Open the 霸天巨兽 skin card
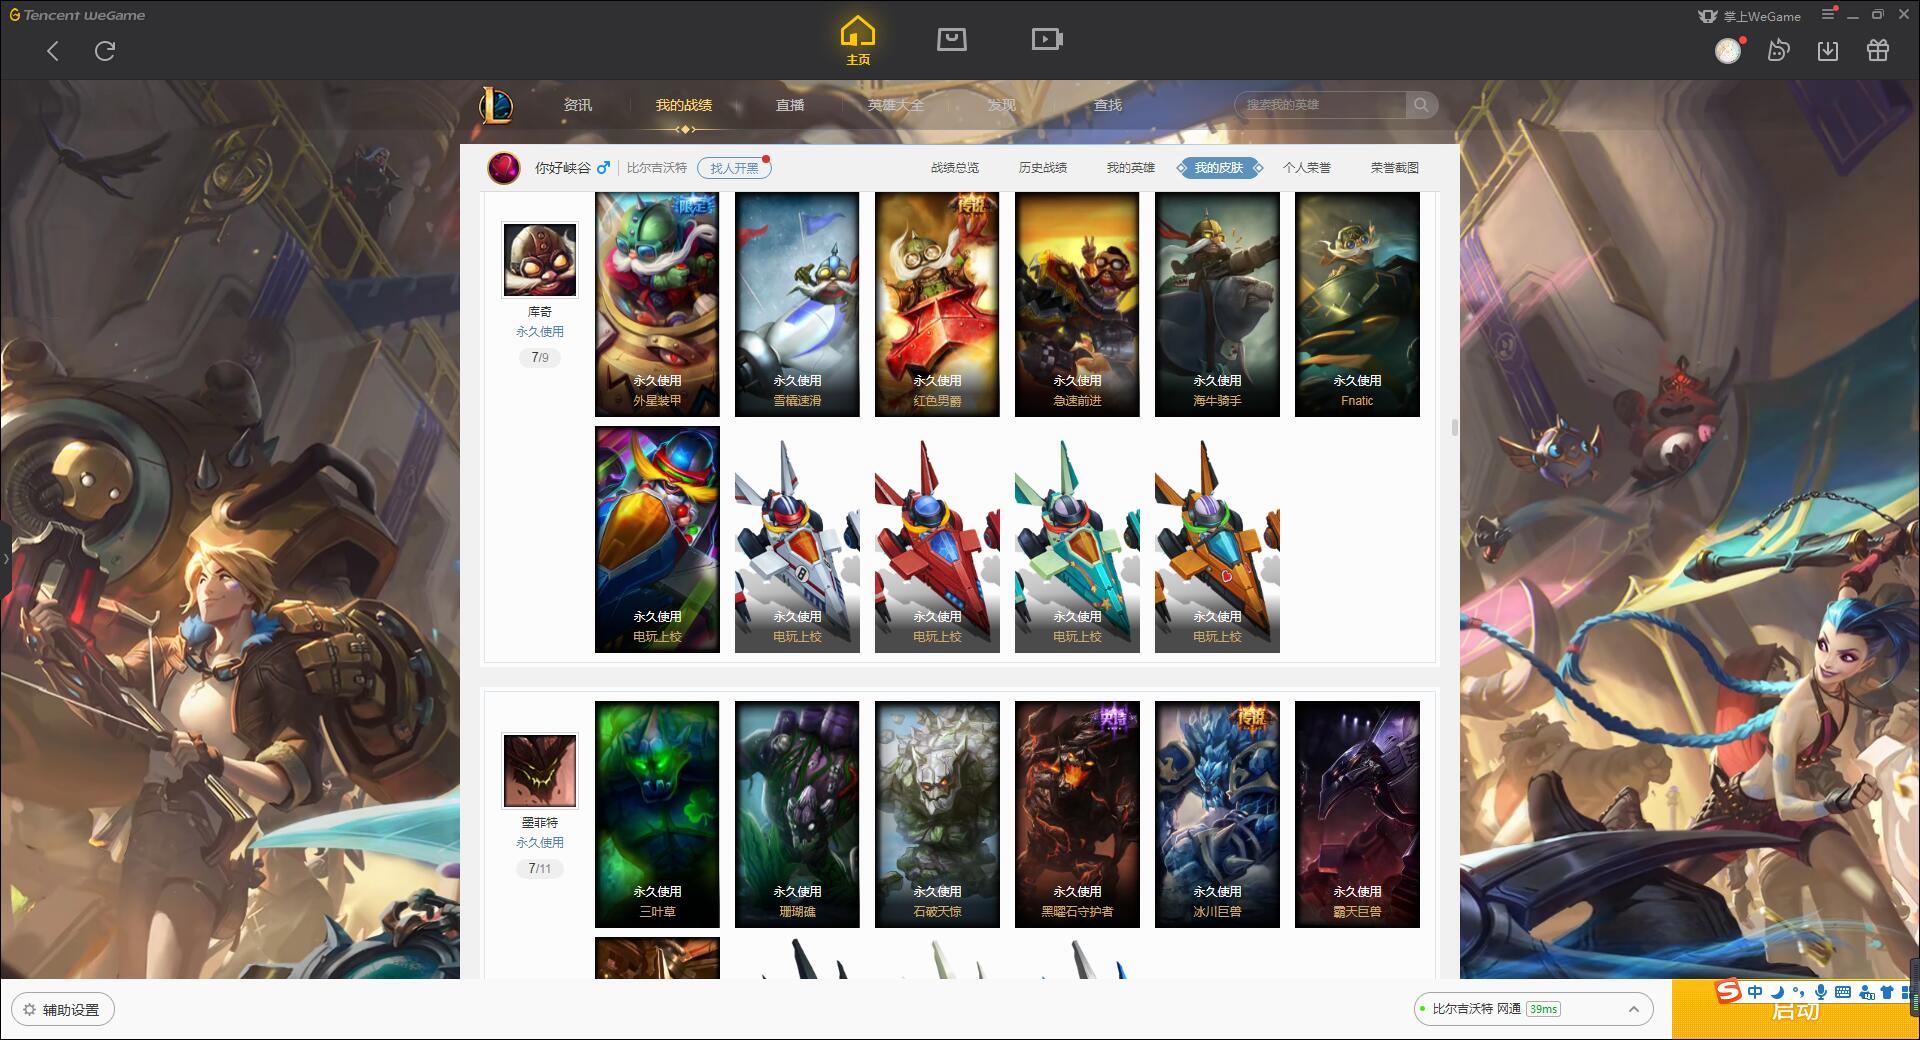The height and width of the screenshot is (1040, 1920). (x=1357, y=814)
